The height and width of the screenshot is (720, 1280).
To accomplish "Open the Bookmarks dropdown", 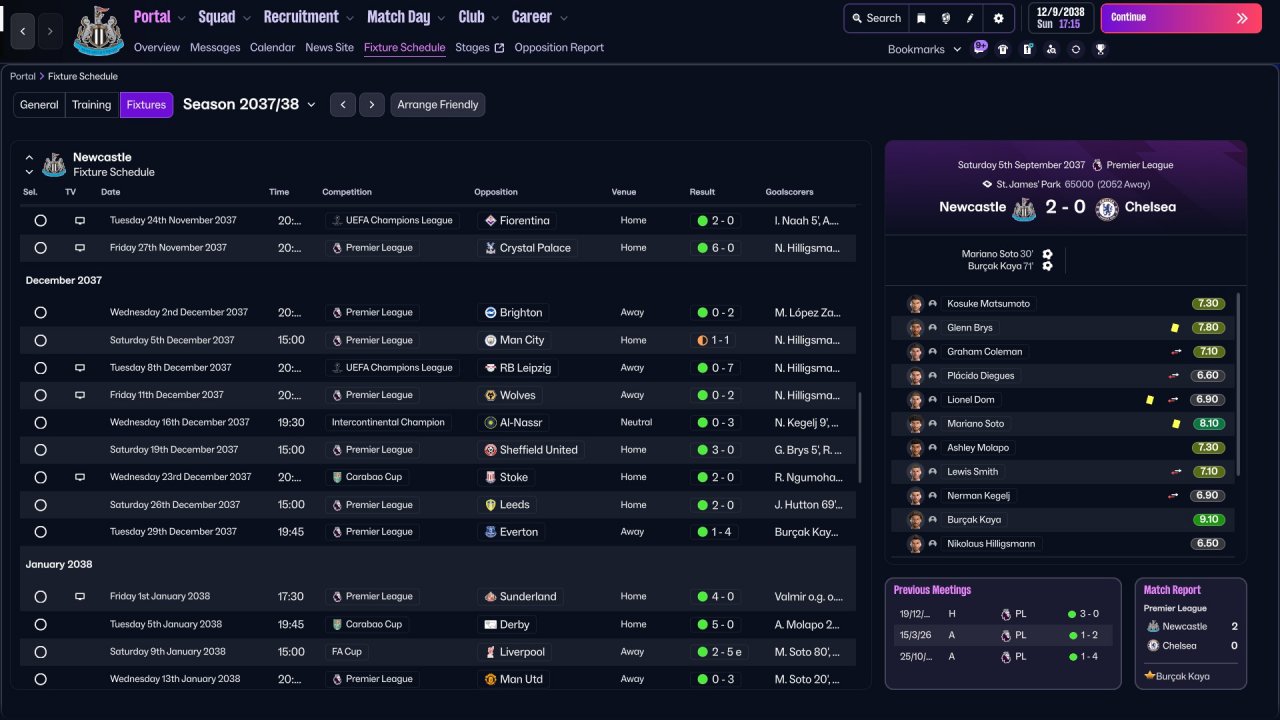I will coord(924,49).
